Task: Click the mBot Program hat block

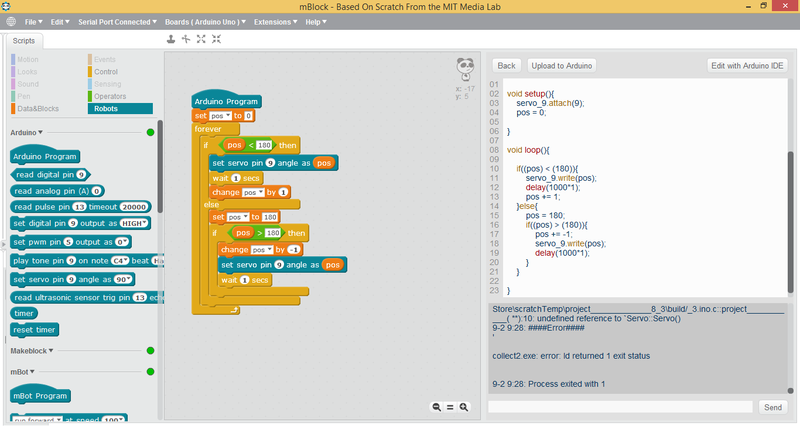Action: point(40,394)
